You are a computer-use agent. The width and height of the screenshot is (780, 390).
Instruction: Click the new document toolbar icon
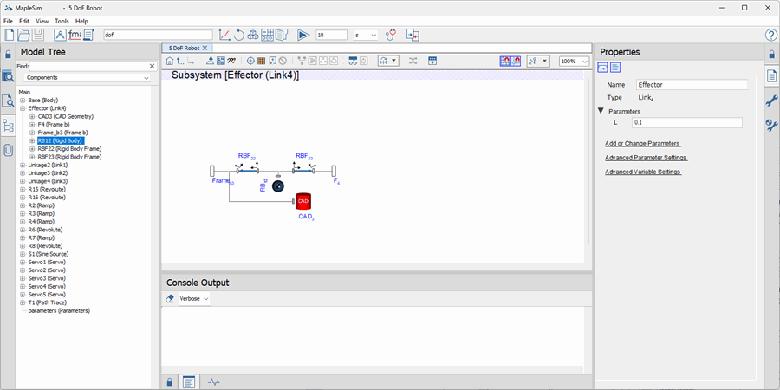pyautogui.click(x=10, y=34)
